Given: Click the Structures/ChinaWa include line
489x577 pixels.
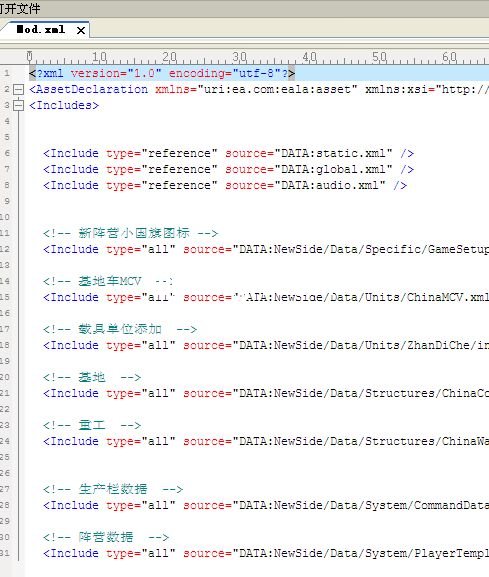Looking at the screenshot, I should point(266,441).
